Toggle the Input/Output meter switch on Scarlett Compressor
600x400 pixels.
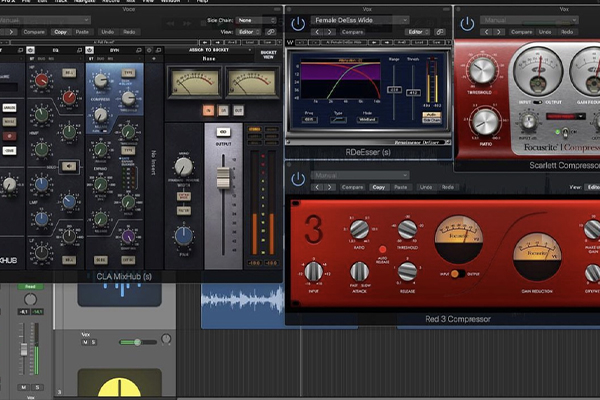(x=538, y=102)
